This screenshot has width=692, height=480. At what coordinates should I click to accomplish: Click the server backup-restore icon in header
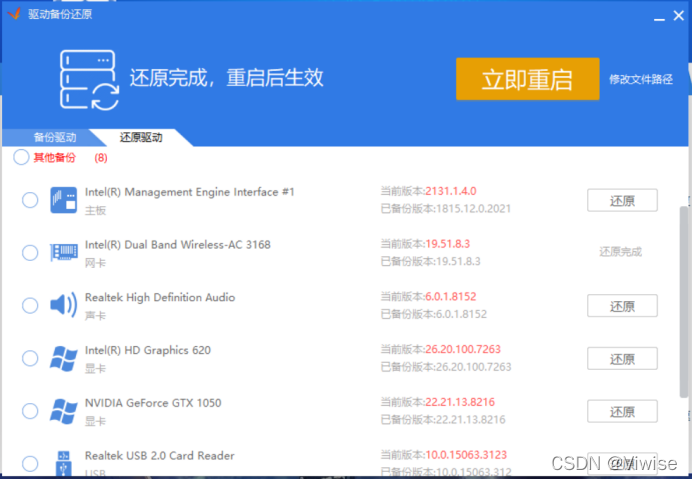[x=90, y=80]
